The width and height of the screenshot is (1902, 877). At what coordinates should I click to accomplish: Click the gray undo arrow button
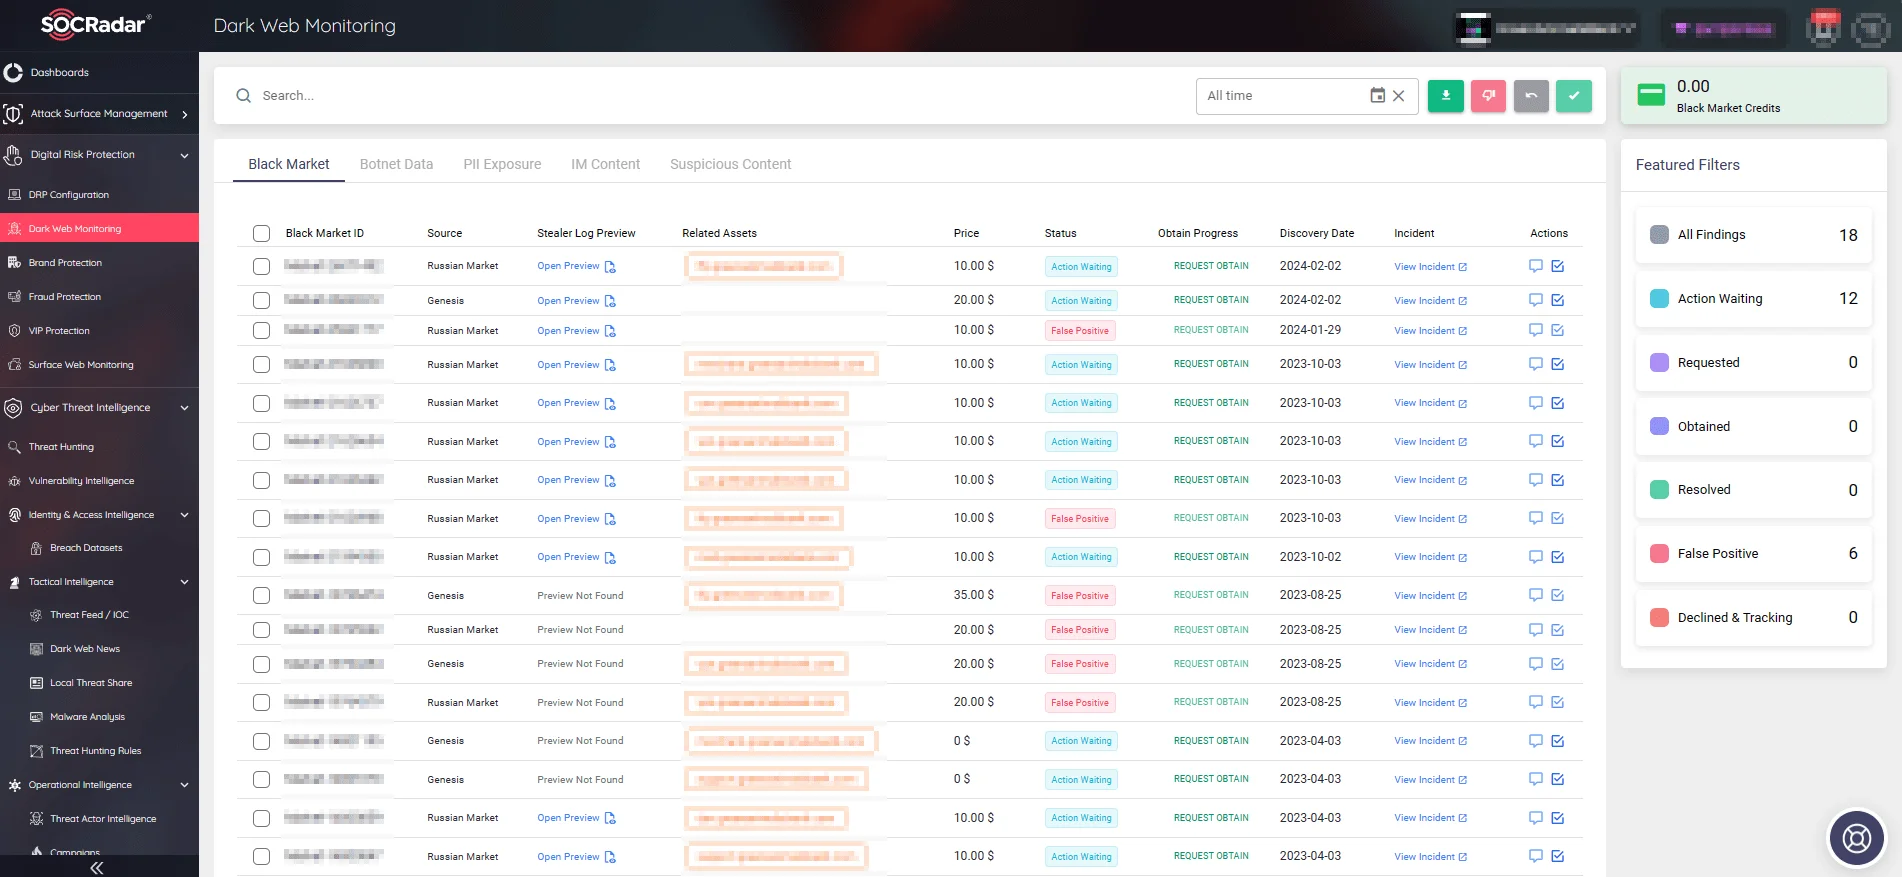point(1531,96)
